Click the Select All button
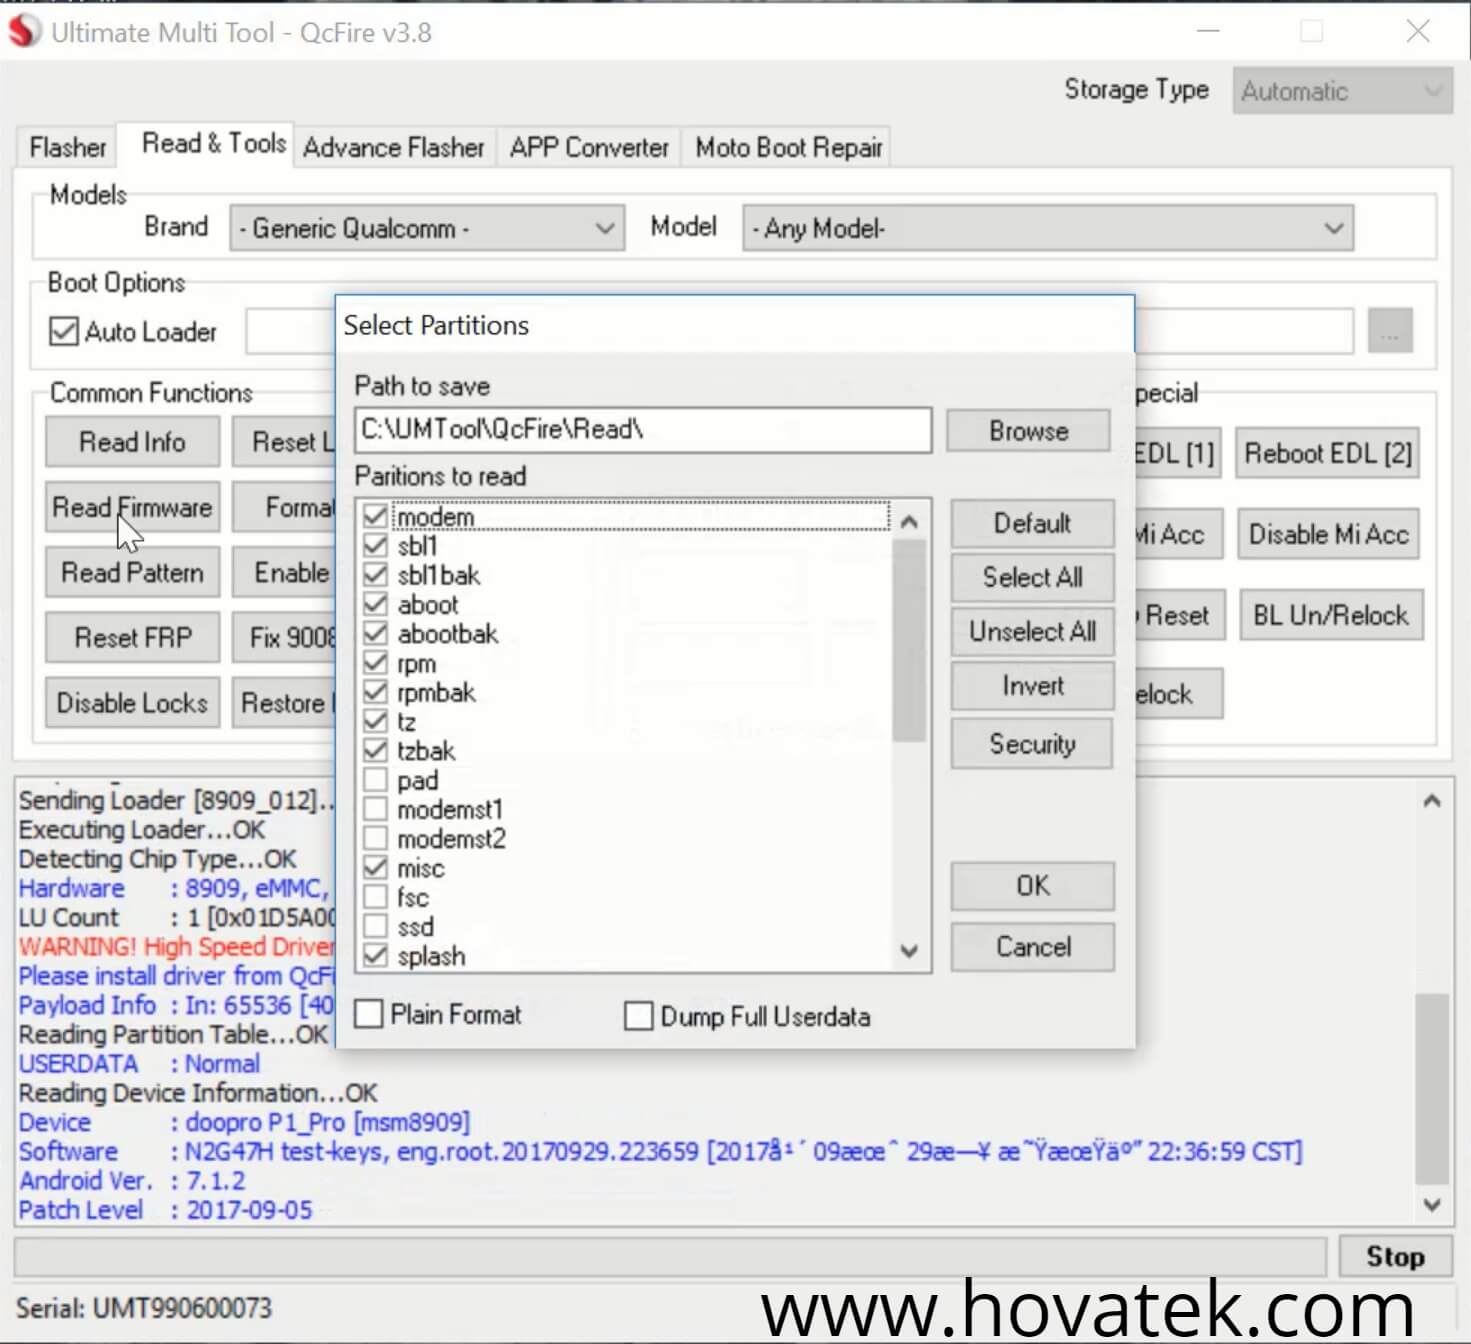The height and width of the screenshot is (1344, 1471). (x=1032, y=577)
